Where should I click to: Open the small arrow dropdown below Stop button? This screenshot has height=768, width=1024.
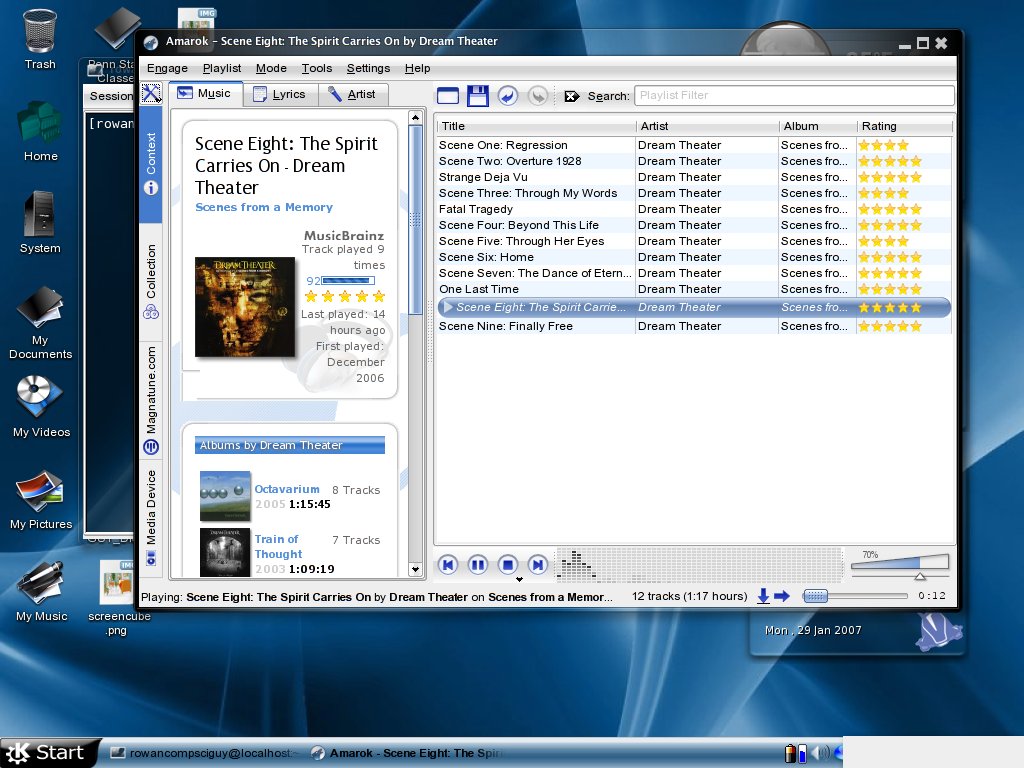click(x=519, y=579)
